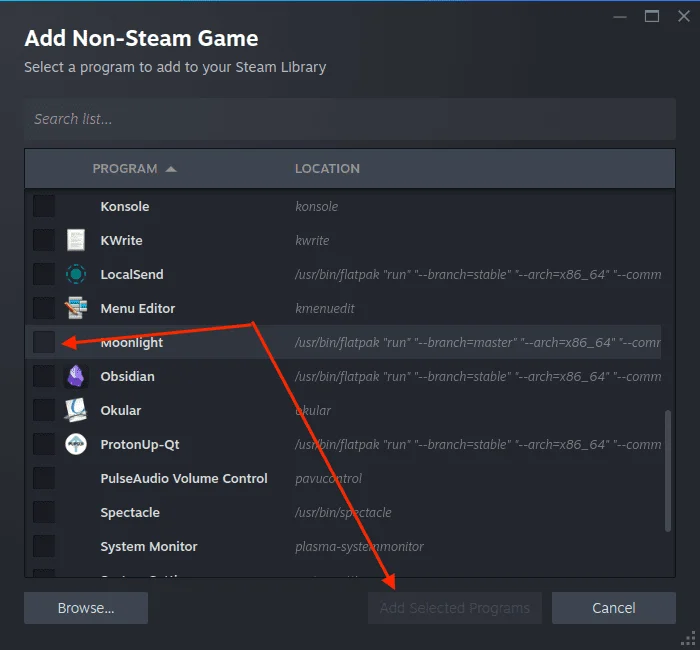Tick the Konsole checkbox
The width and height of the screenshot is (700, 650).
coord(44,206)
